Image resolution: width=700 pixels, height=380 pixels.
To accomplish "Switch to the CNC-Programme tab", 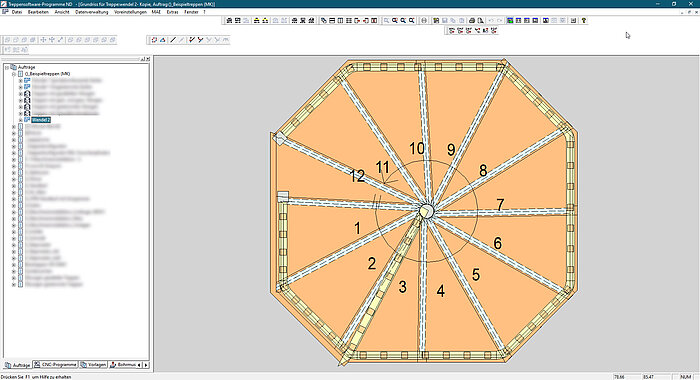I will click(x=56, y=365).
